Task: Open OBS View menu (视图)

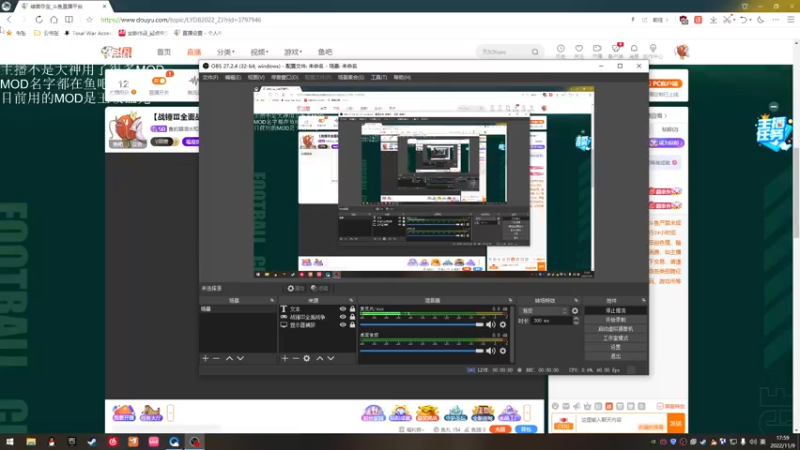Action: tap(256, 78)
